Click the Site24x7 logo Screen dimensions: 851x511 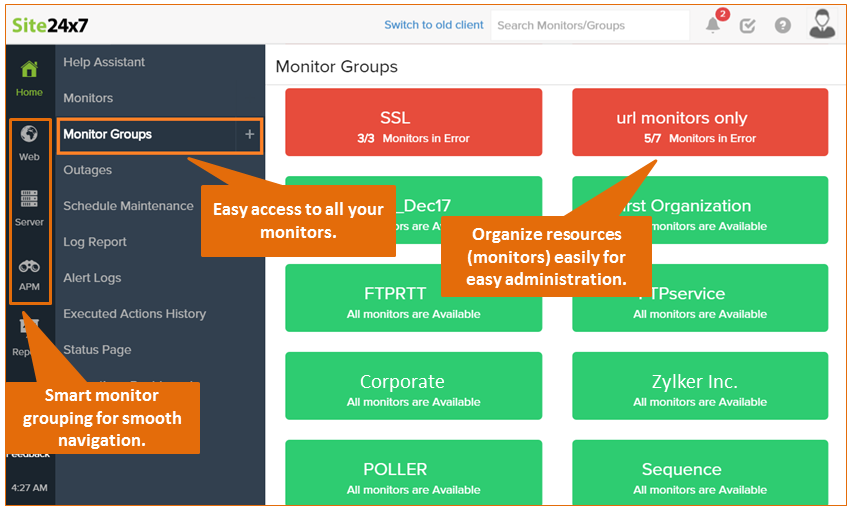[50, 25]
